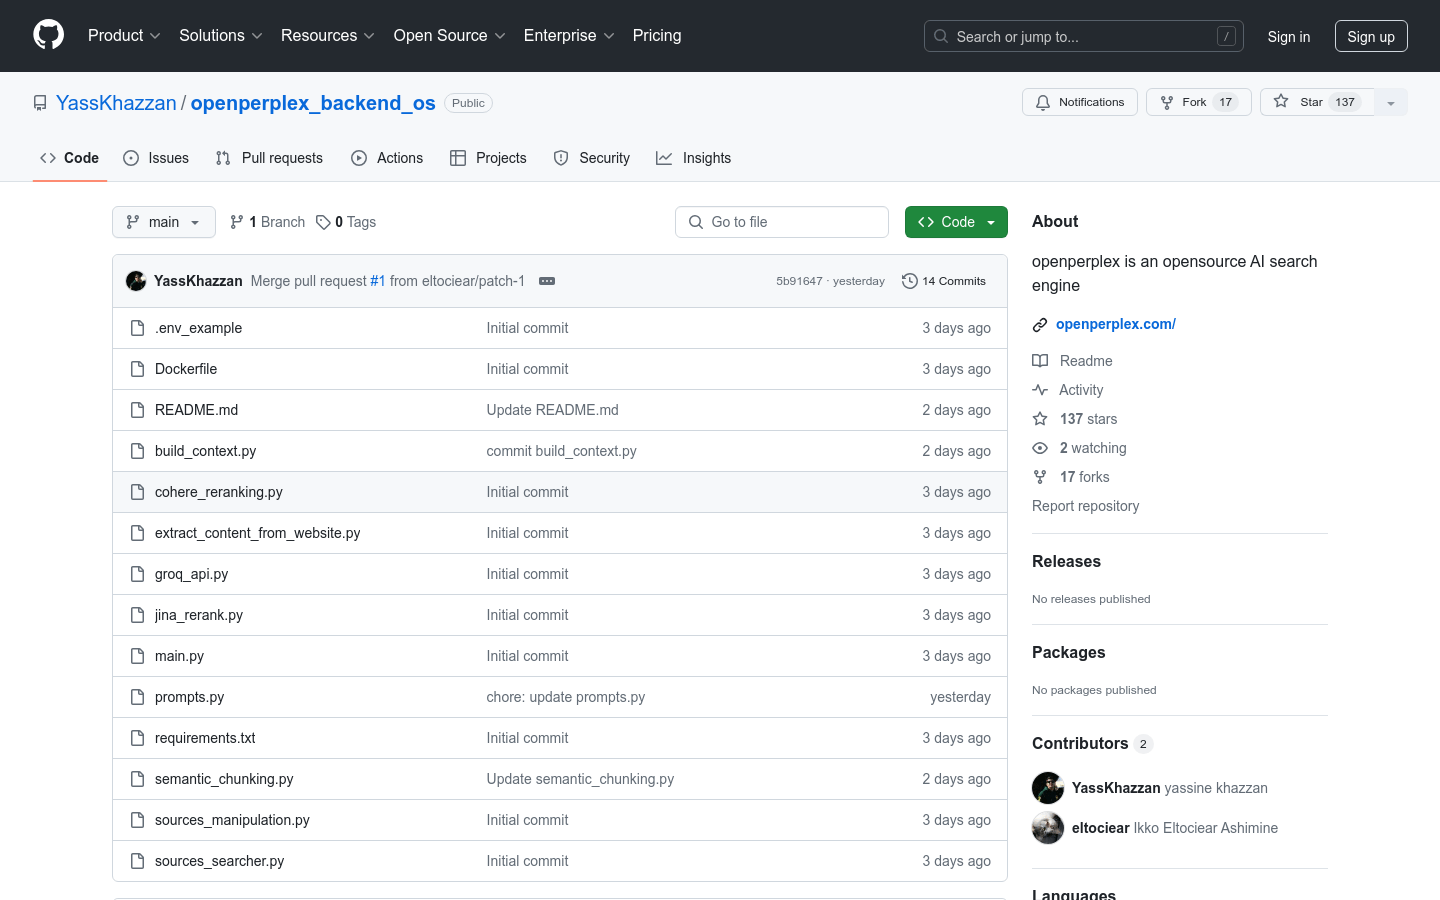Viewport: 1440px width, 900px height.
Task: Click the bell icon in Notifications
Action: pyautogui.click(x=1043, y=102)
